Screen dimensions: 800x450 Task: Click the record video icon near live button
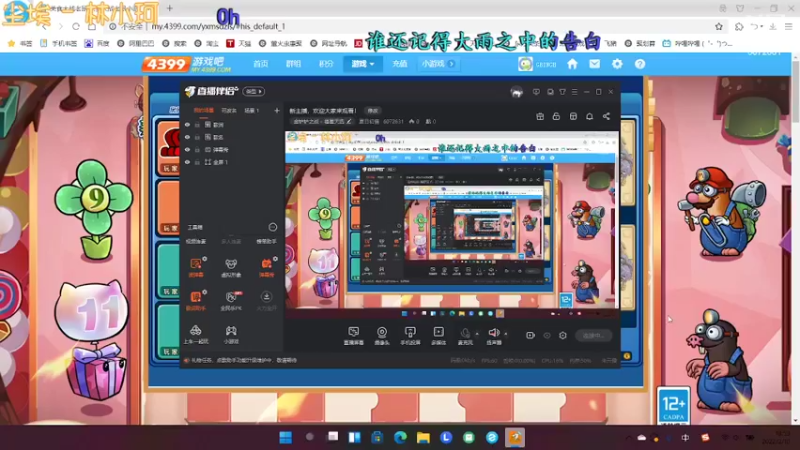tap(530, 335)
